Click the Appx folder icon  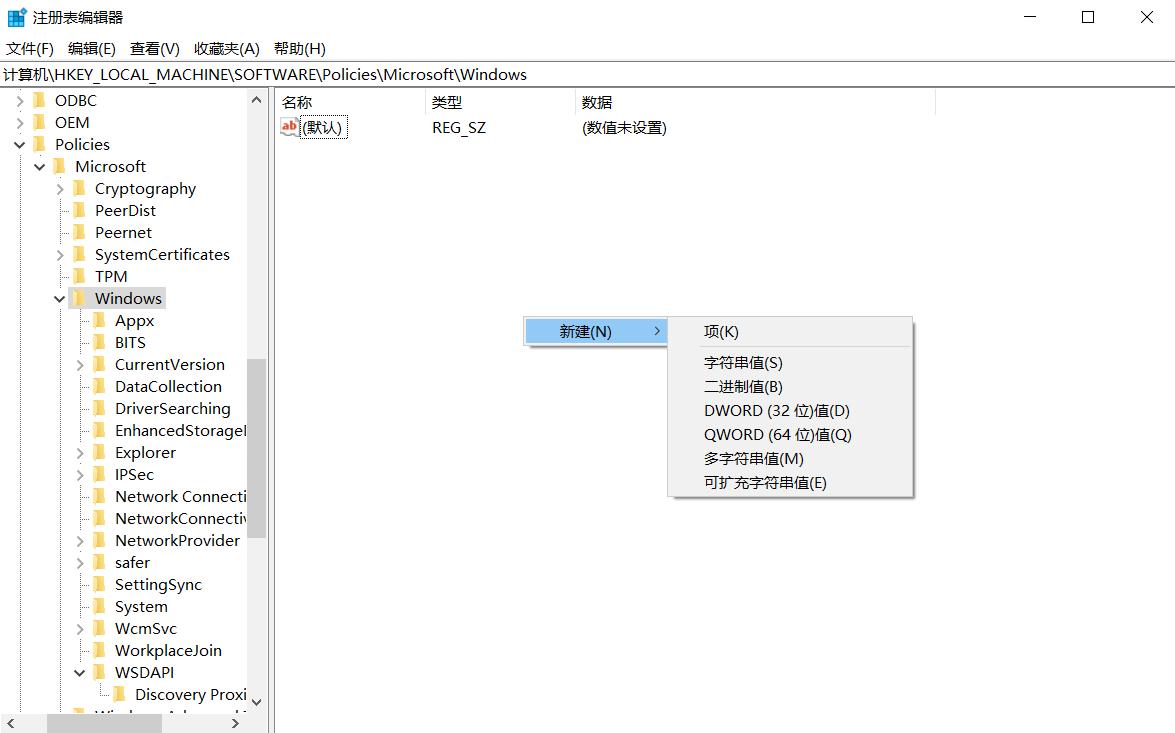tap(100, 320)
